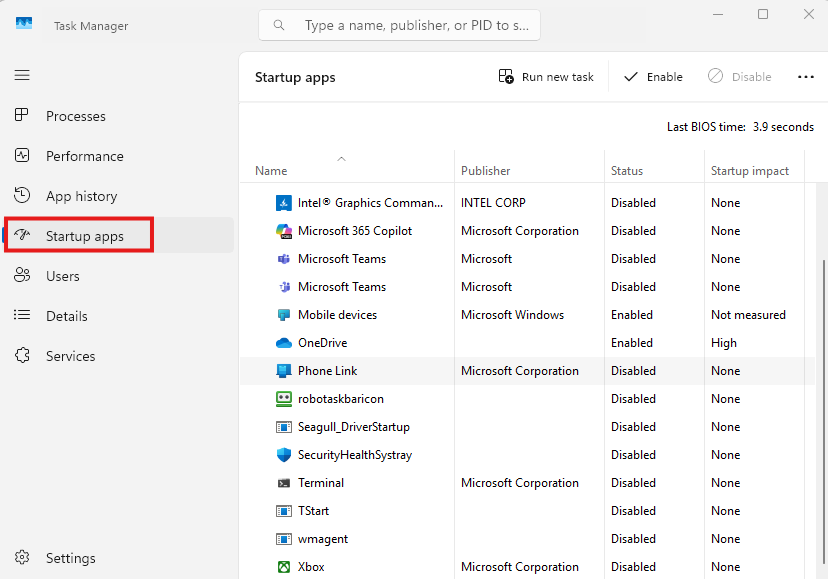This screenshot has height=579, width=828.
Task: Sort by Startup impact column
Action: 750,171
